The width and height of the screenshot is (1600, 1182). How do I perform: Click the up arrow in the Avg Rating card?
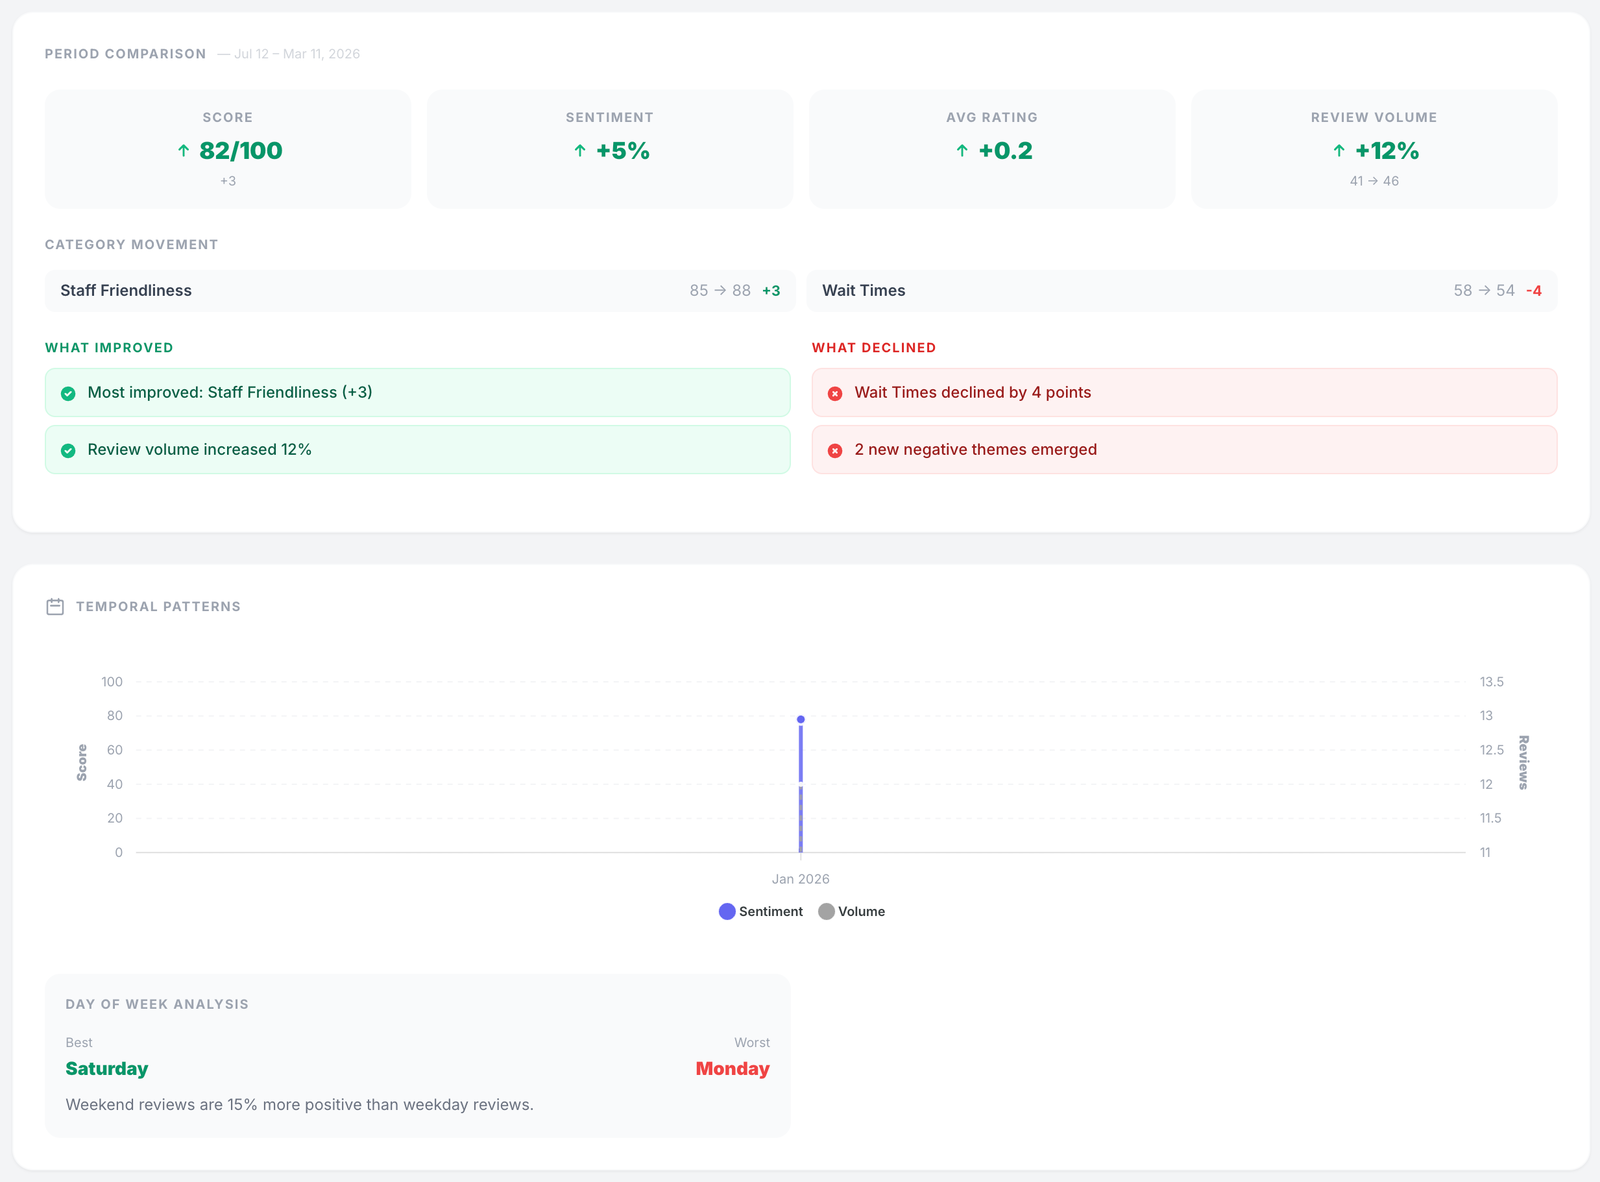click(960, 151)
